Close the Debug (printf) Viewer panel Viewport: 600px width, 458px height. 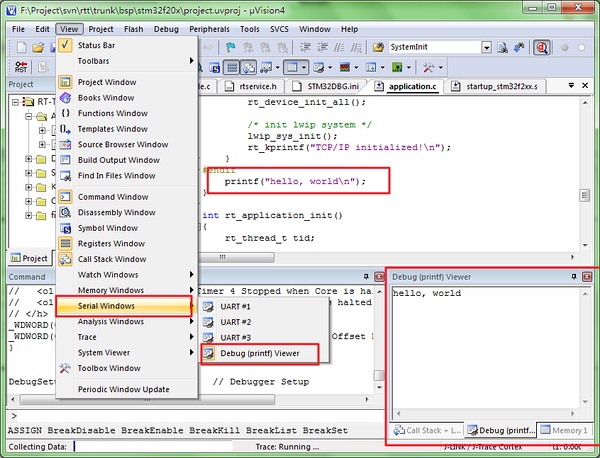pyautogui.click(x=587, y=275)
